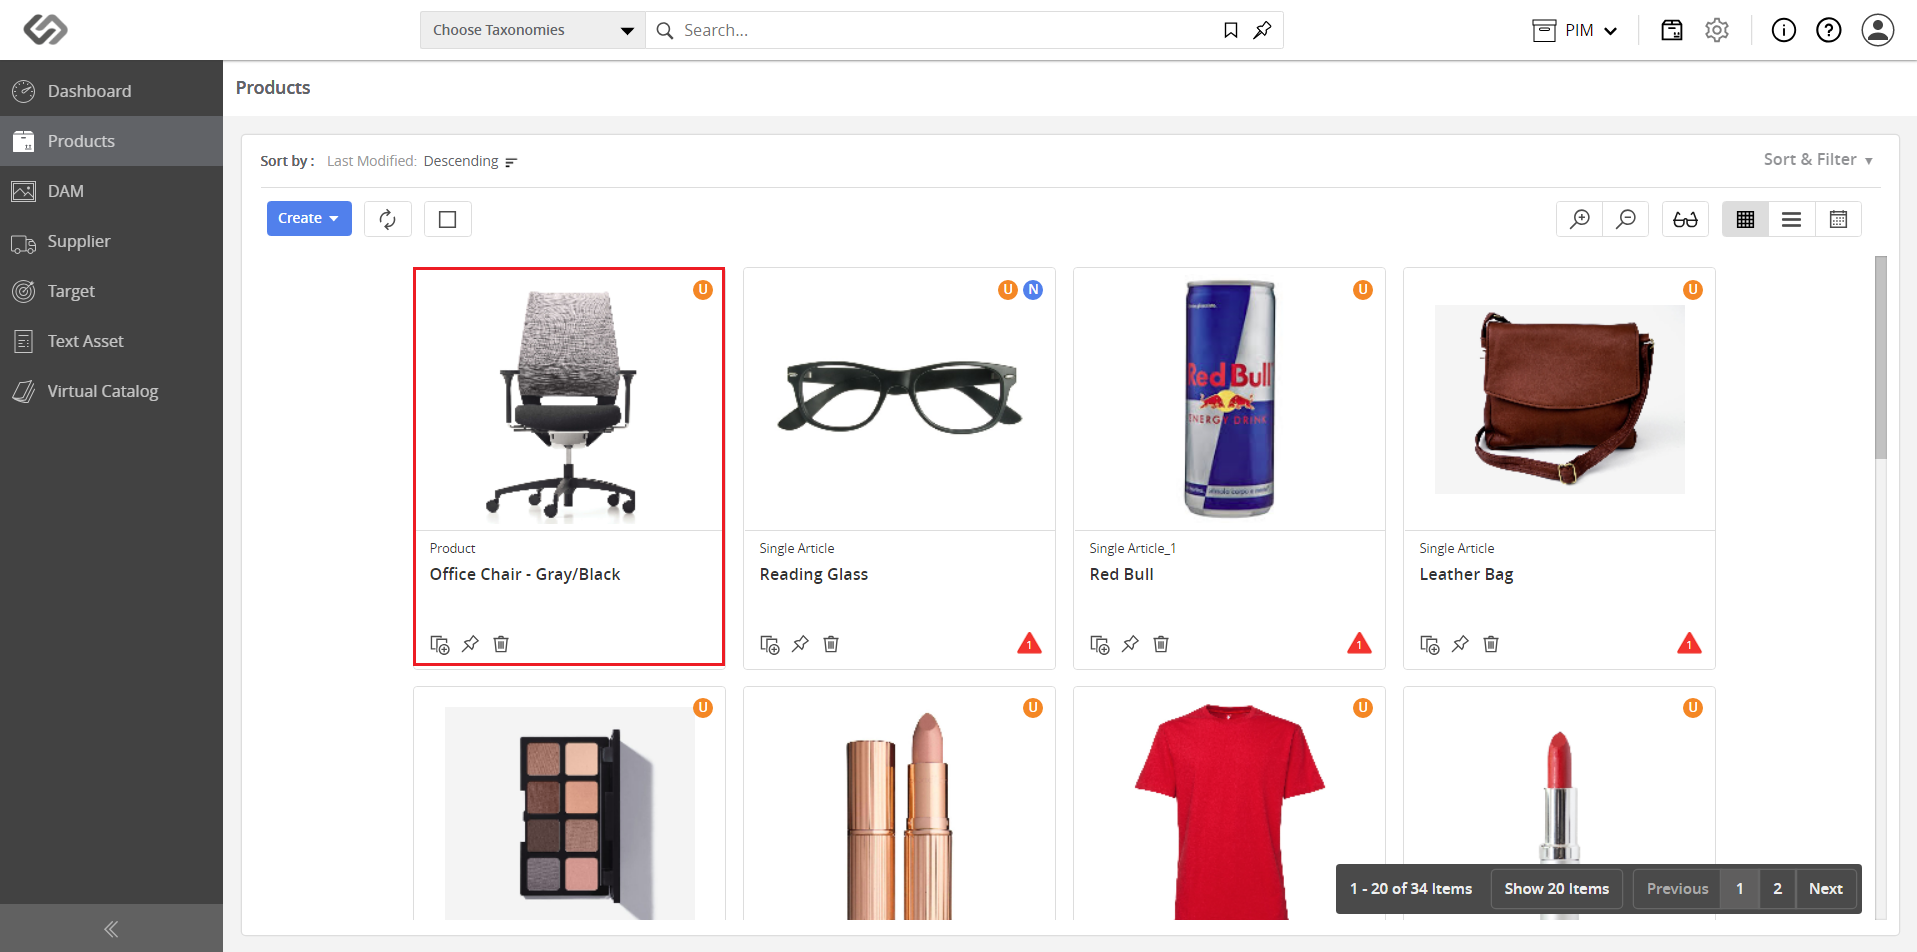The width and height of the screenshot is (1917, 952).
Task: Click Reading Glass warning triangle
Action: point(1029,643)
